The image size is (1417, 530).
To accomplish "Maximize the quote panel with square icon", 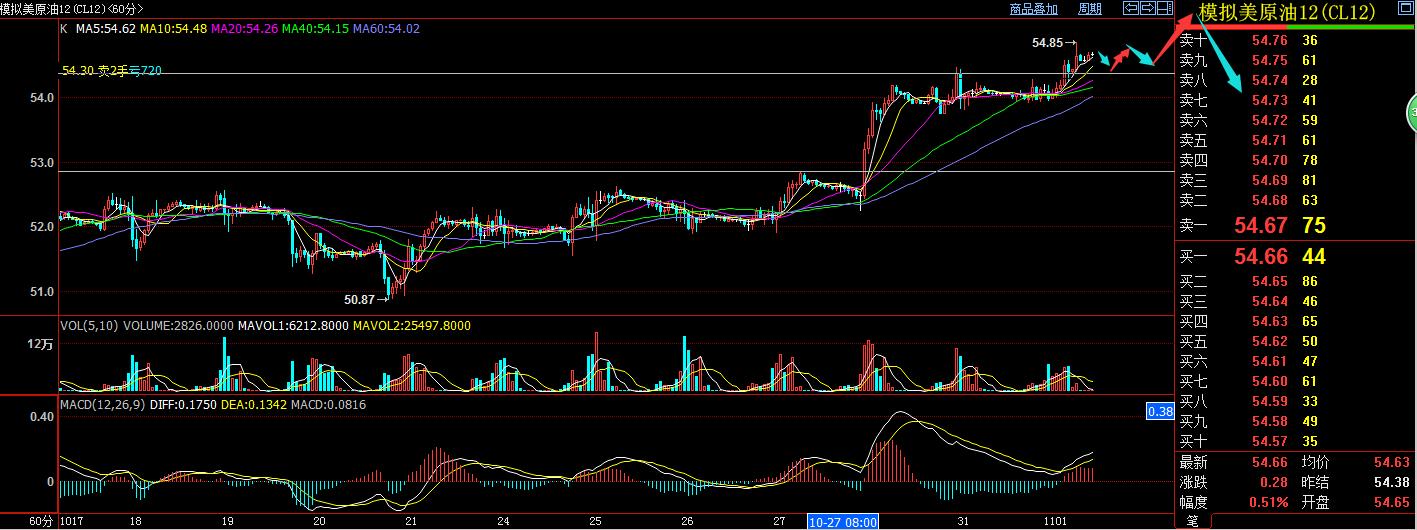I will click(1405, 8).
